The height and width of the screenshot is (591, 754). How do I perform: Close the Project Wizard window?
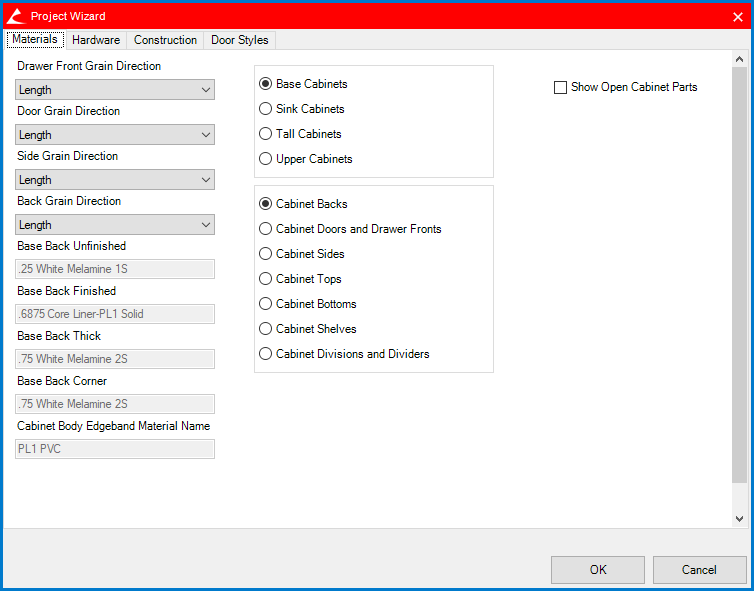tap(738, 17)
